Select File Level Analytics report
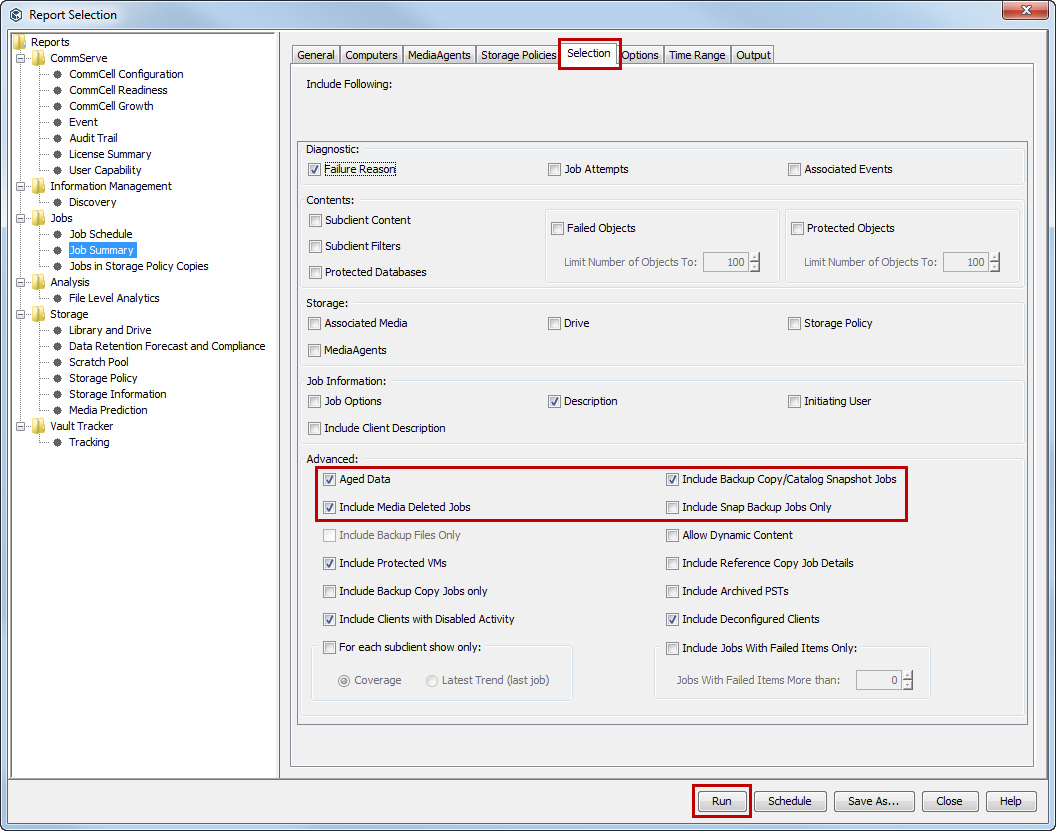 114,298
